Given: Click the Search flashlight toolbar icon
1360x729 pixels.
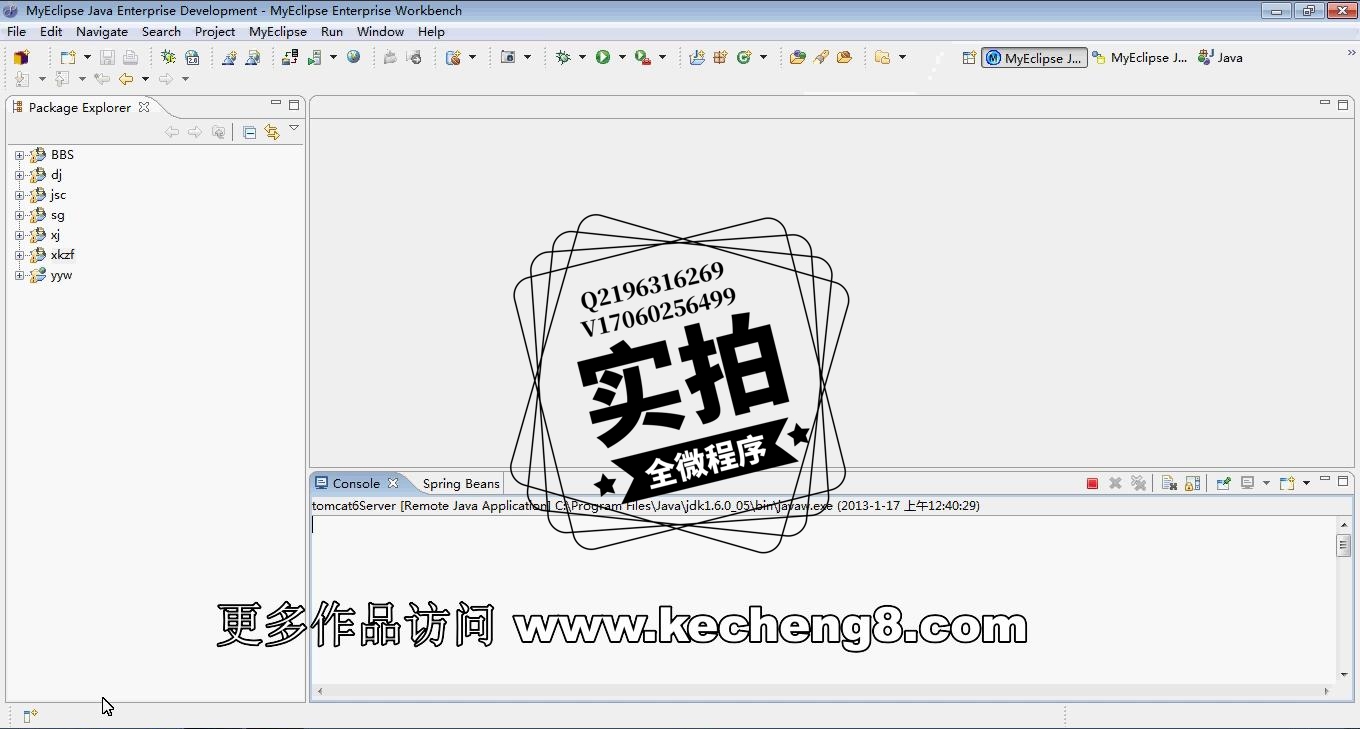Looking at the screenshot, I should click(821, 58).
